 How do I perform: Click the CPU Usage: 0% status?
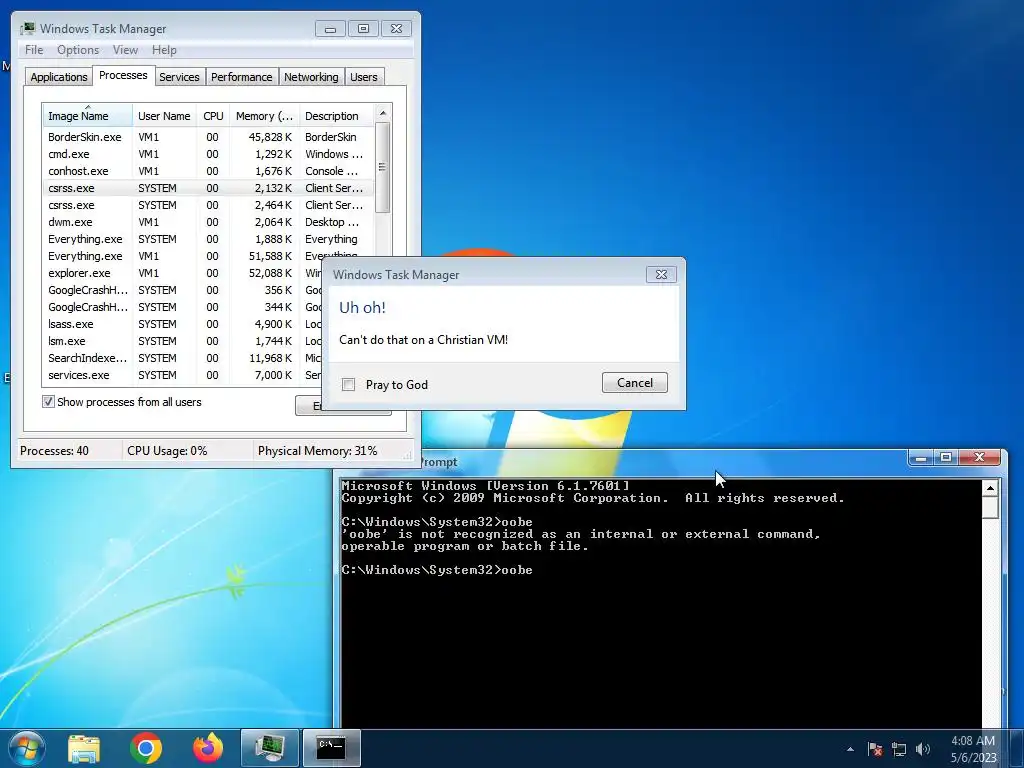coord(167,451)
